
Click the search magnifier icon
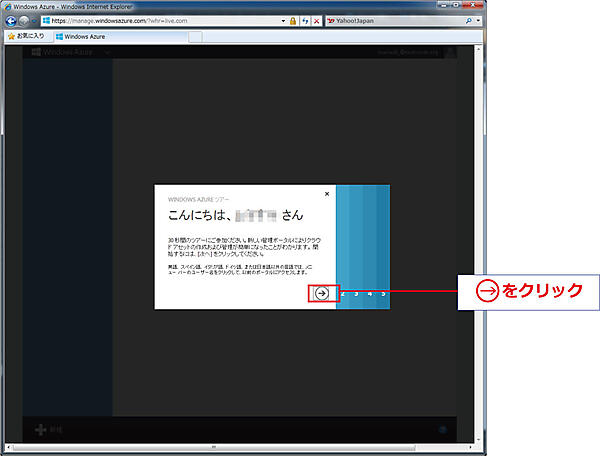[x=468, y=21]
